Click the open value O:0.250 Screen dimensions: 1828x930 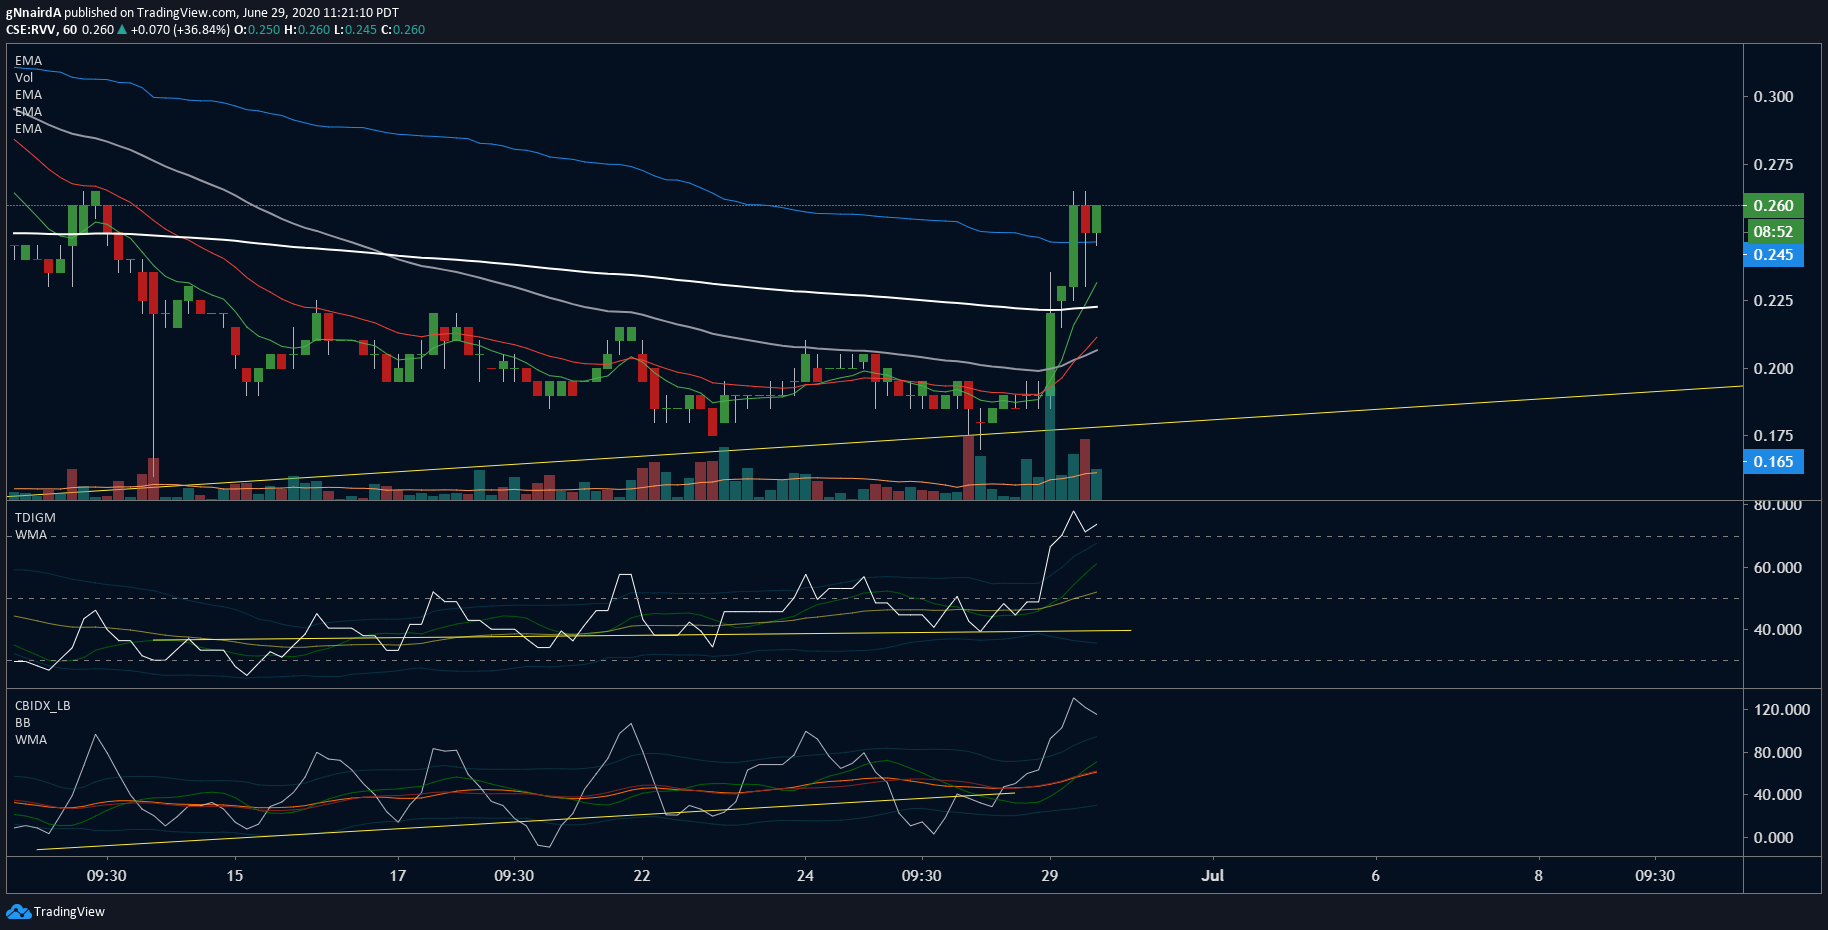coord(257,30)
